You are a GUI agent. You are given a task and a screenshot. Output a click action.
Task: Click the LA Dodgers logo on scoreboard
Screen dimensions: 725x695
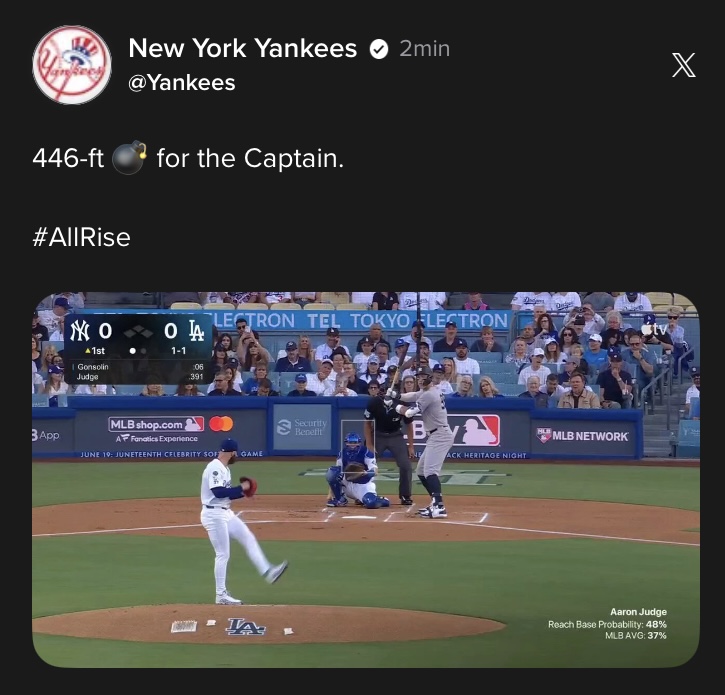pyautogui.click(x=197, y=331)
